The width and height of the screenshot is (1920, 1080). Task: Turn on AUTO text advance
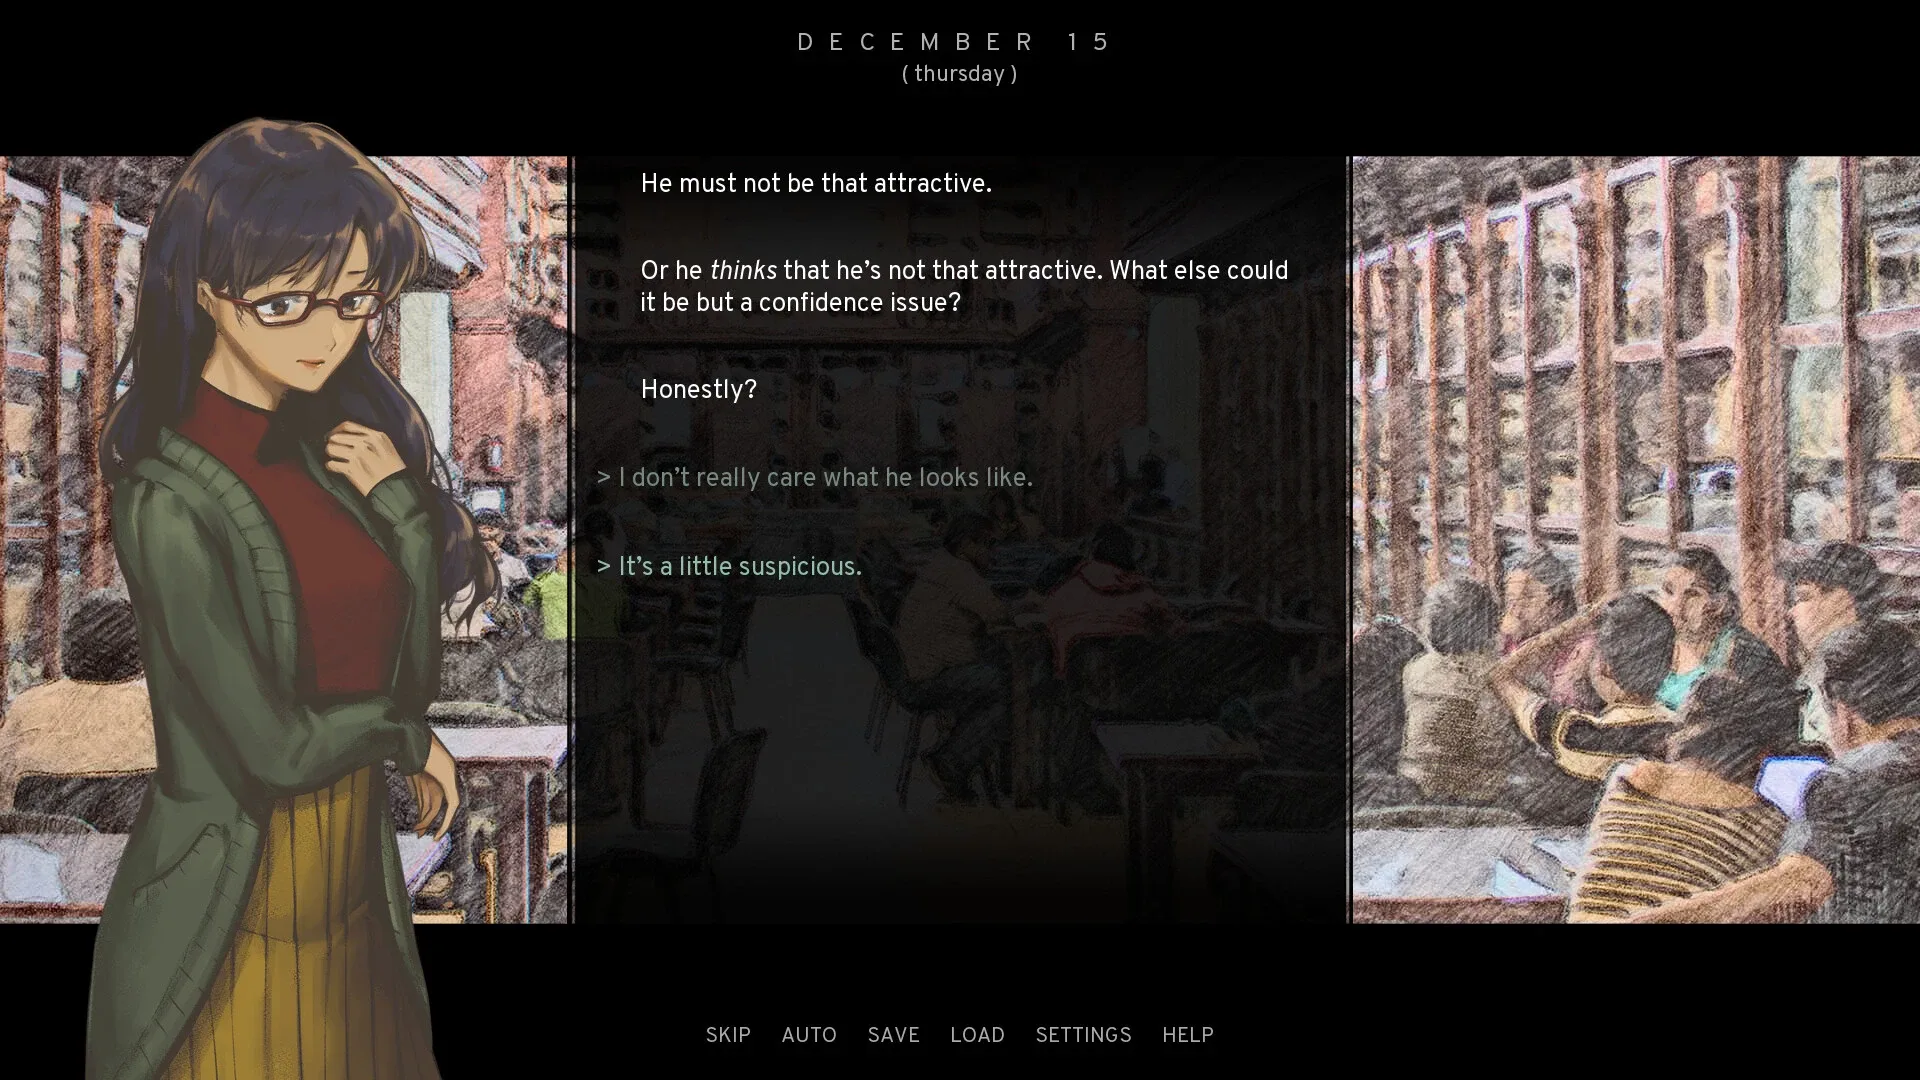coord(809,1035)
